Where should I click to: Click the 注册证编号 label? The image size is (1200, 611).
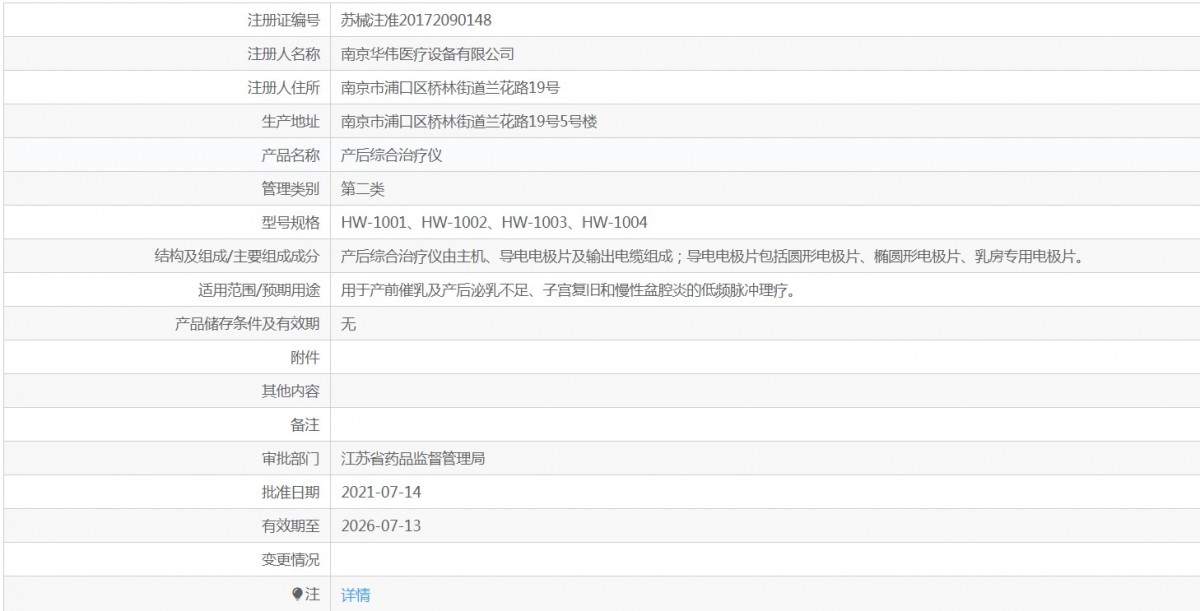pyautogui.click(x=283, y=20)
